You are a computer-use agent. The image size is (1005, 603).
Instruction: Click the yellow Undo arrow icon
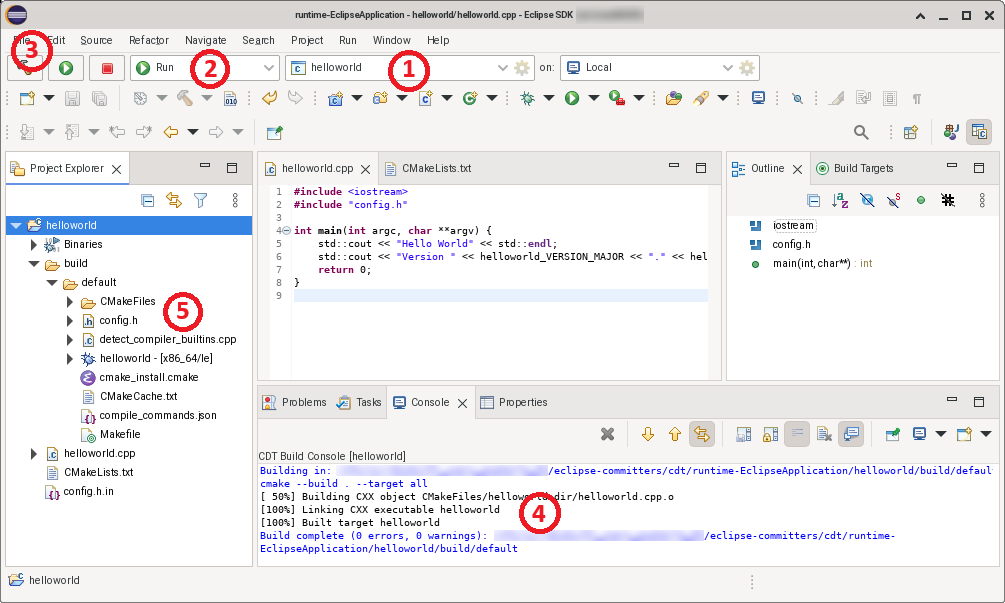[270, 98]
